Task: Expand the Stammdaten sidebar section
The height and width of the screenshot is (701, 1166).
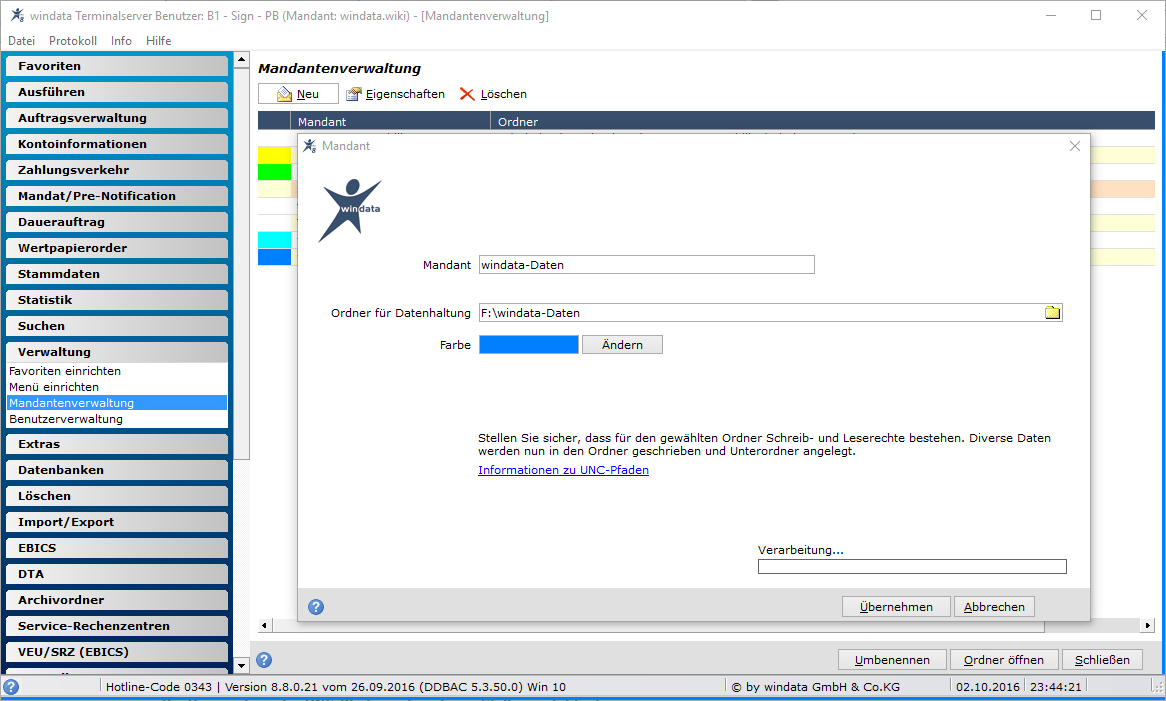Action: 117,274
